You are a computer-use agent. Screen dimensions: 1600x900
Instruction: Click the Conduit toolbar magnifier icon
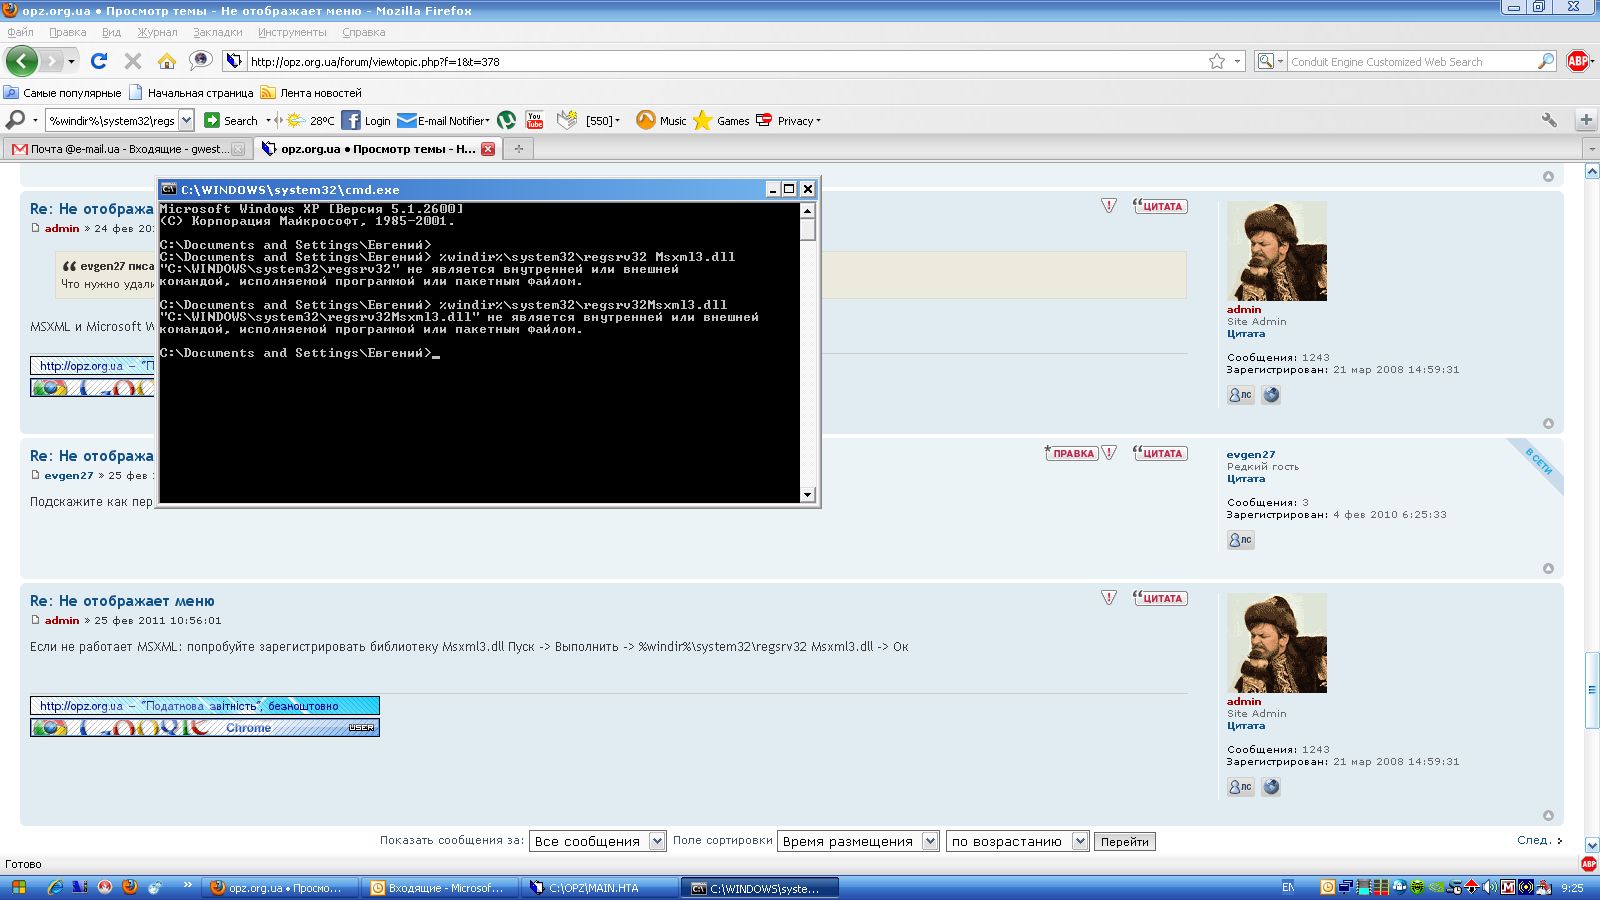[15, 120]
